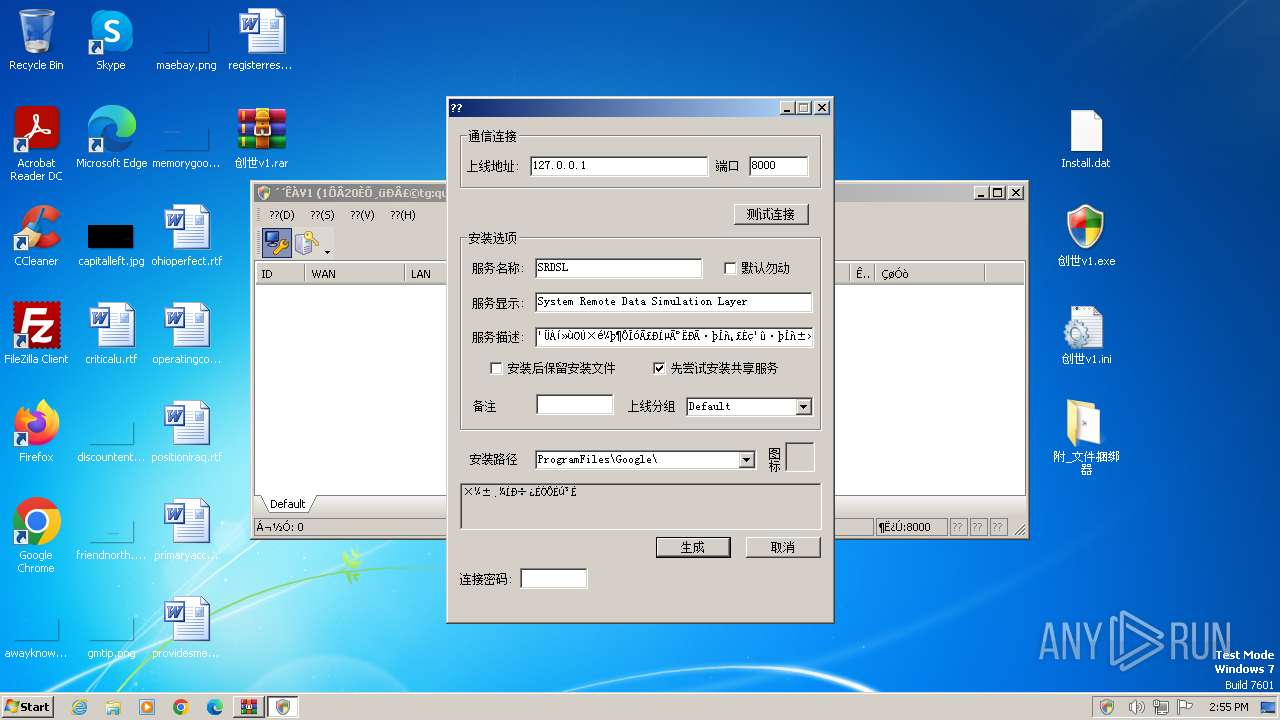Open the ??(S) menu

tap(322, 215)
